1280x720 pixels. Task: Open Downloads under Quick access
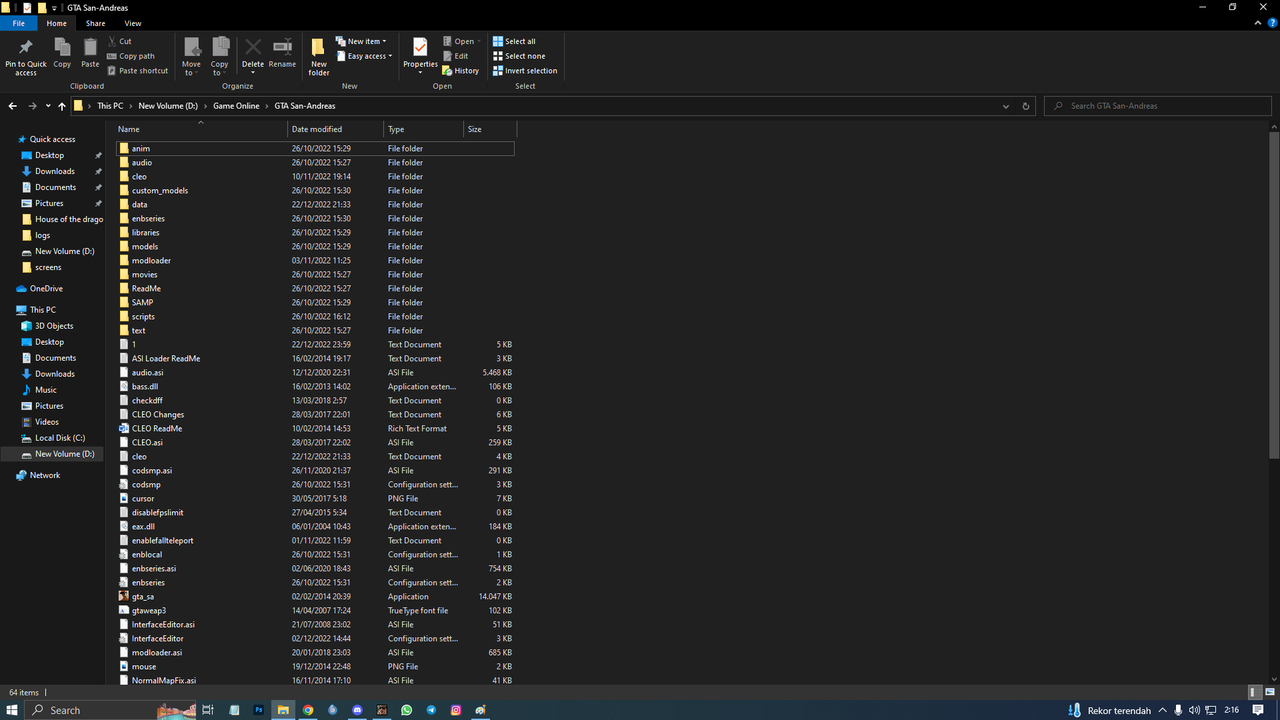pyautogui.click(x=55, y=171)
